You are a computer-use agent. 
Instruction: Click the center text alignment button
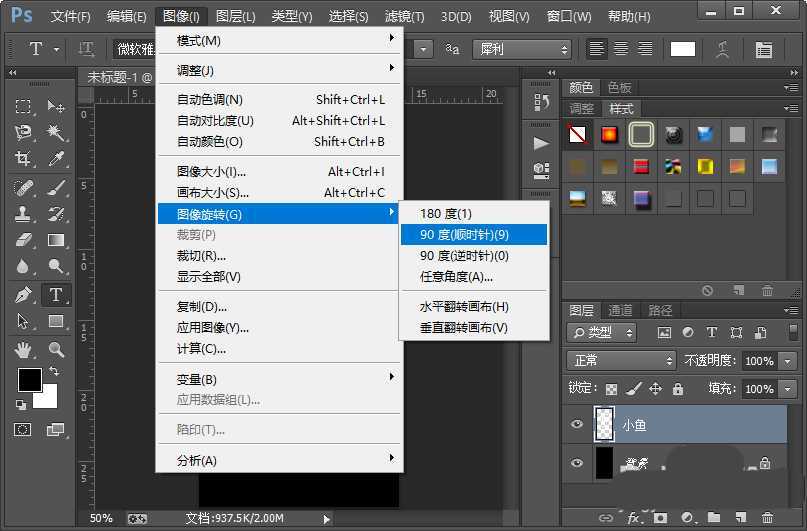click(621, 49)
